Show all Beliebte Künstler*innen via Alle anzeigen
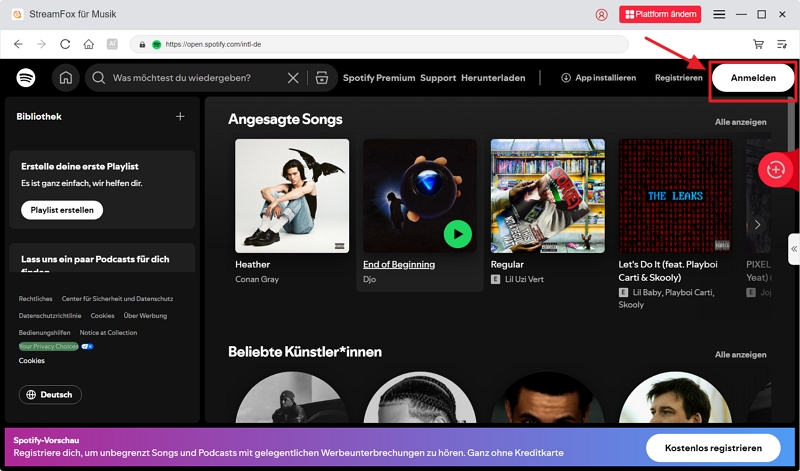This screenshot has height=471, width=800. (740, 355)
